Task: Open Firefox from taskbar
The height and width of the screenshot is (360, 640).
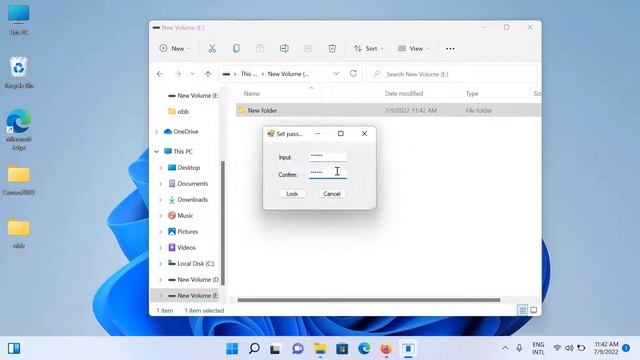Action: [386, 349]
